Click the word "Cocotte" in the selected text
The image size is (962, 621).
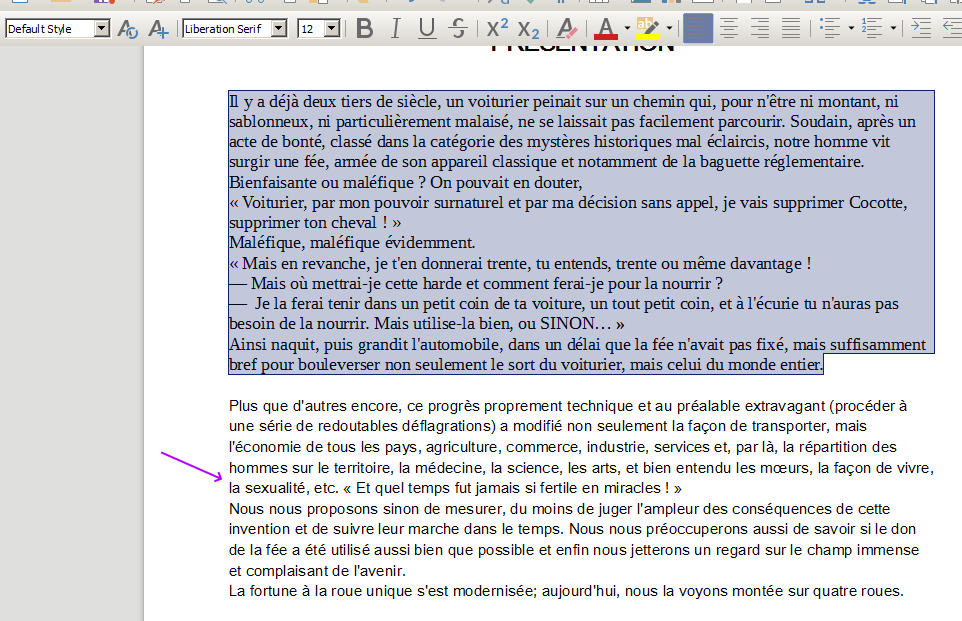[x=876, y=202]
